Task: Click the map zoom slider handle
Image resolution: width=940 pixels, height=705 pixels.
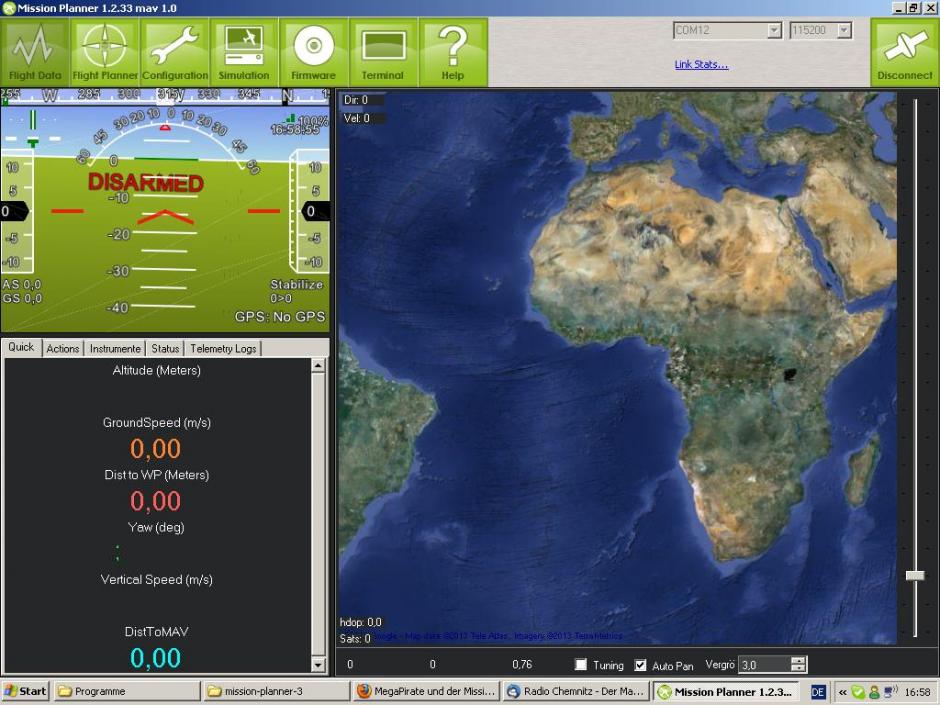Action: (915, 576)
